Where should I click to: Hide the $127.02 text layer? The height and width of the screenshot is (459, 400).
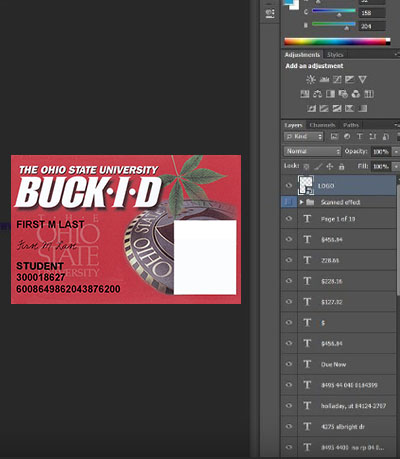tap(289, 302)
